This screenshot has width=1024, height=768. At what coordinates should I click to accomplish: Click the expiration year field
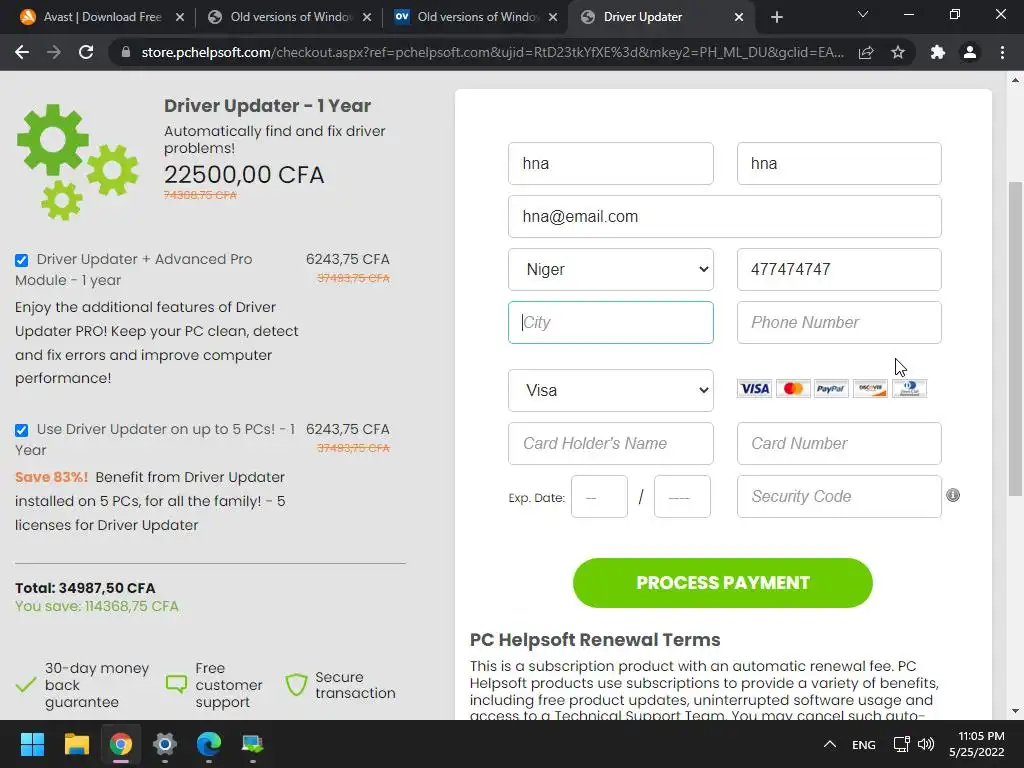tap(682, 496)
